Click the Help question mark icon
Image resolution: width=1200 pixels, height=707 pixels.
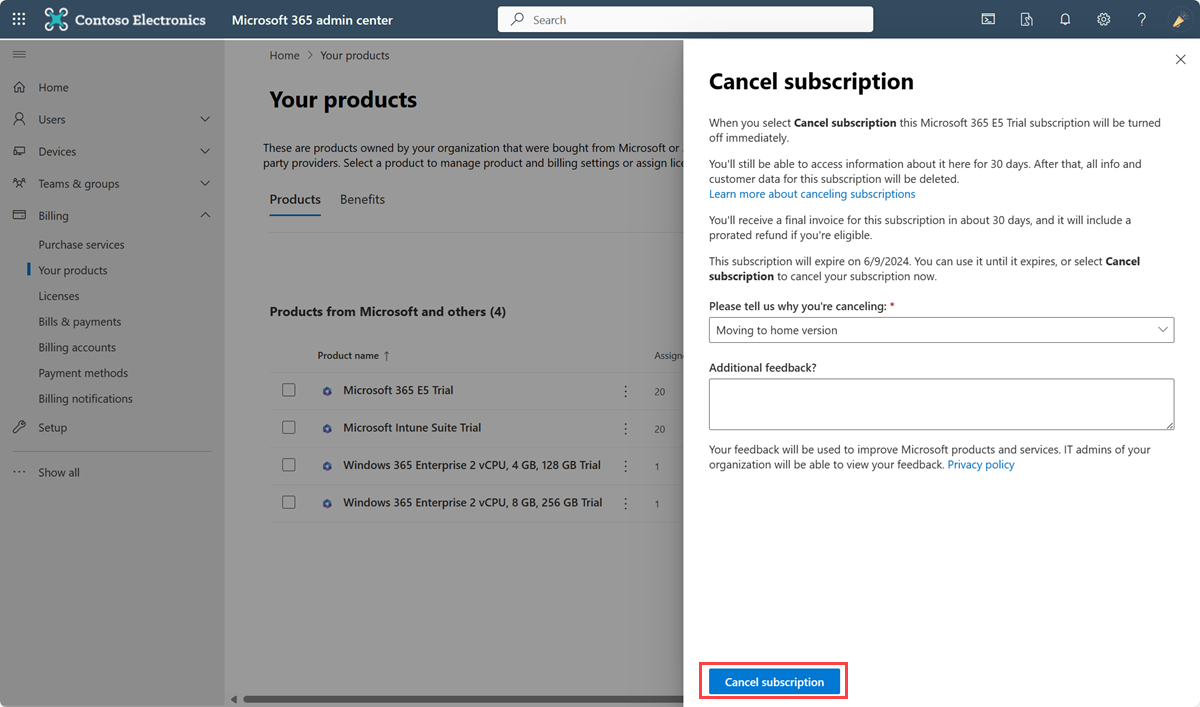pos(1142,19)
